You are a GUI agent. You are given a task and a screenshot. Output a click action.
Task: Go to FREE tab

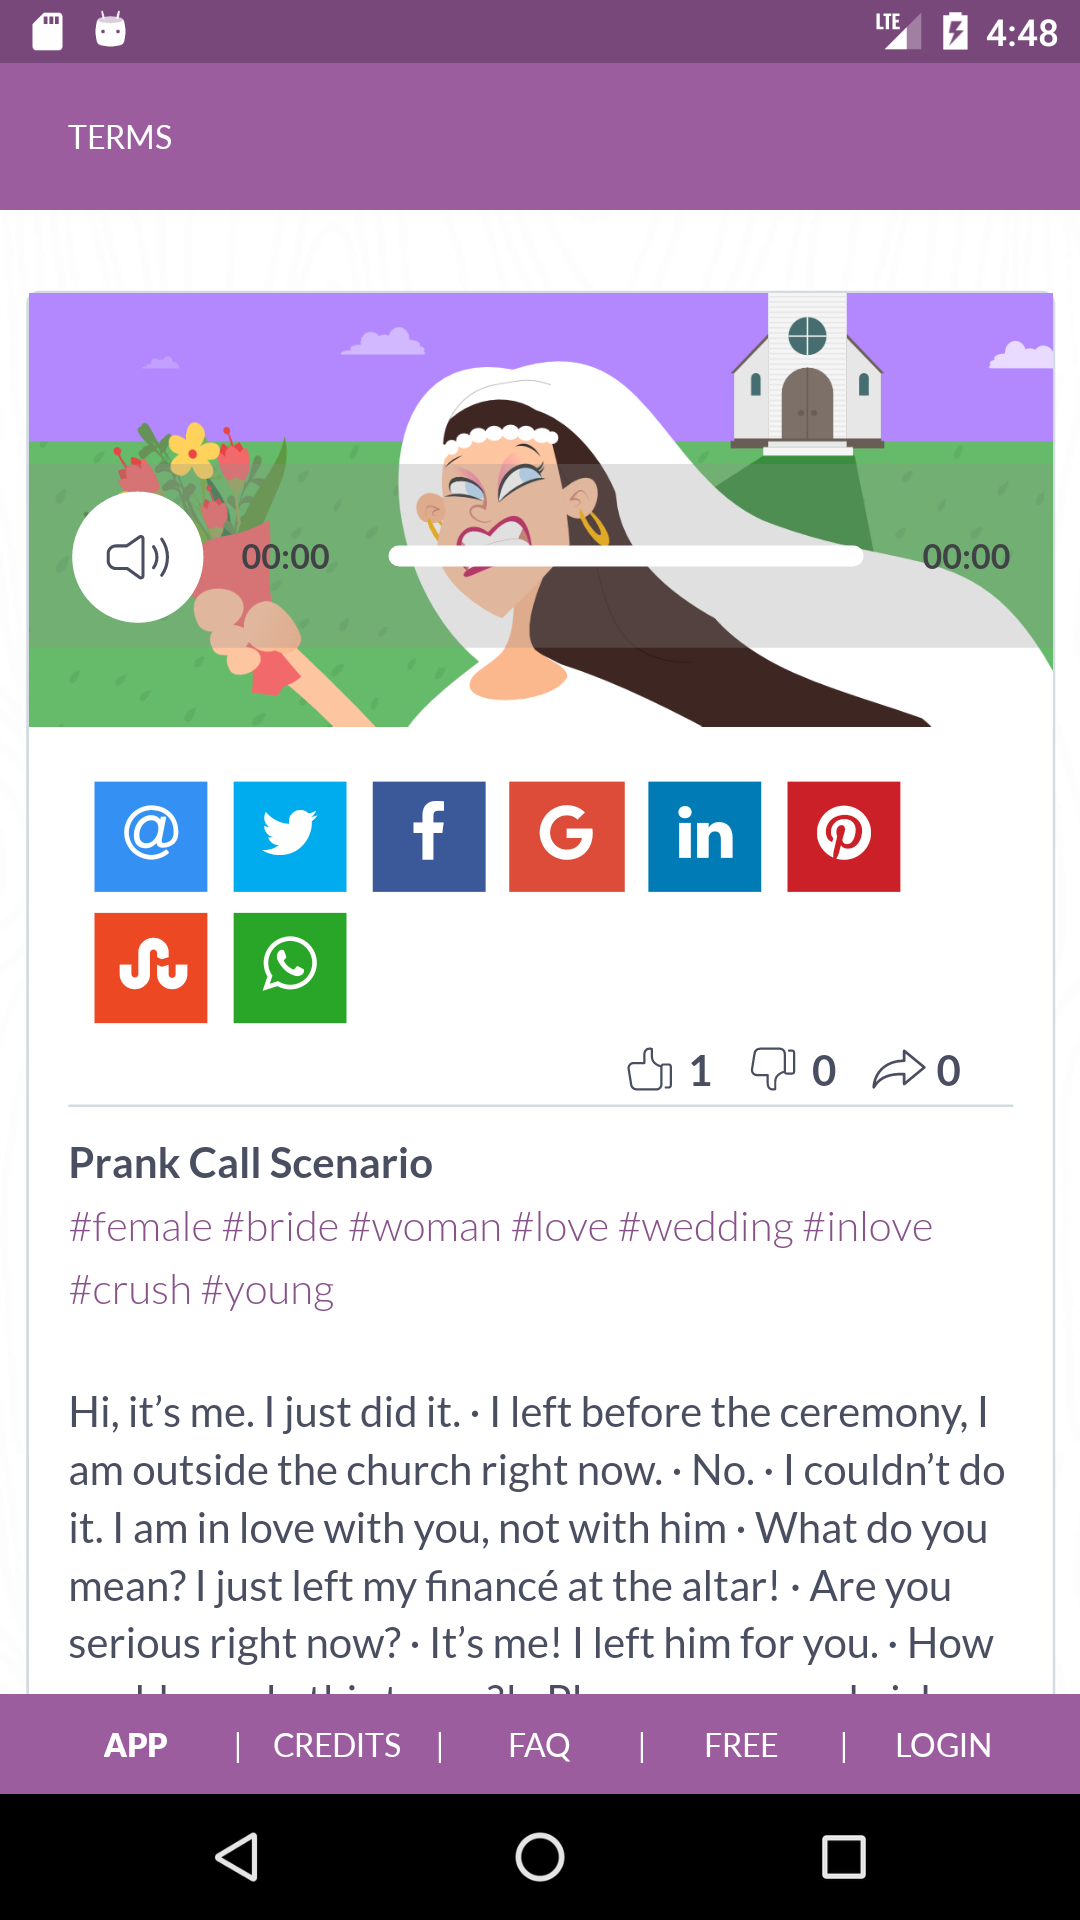[741, 1745]
